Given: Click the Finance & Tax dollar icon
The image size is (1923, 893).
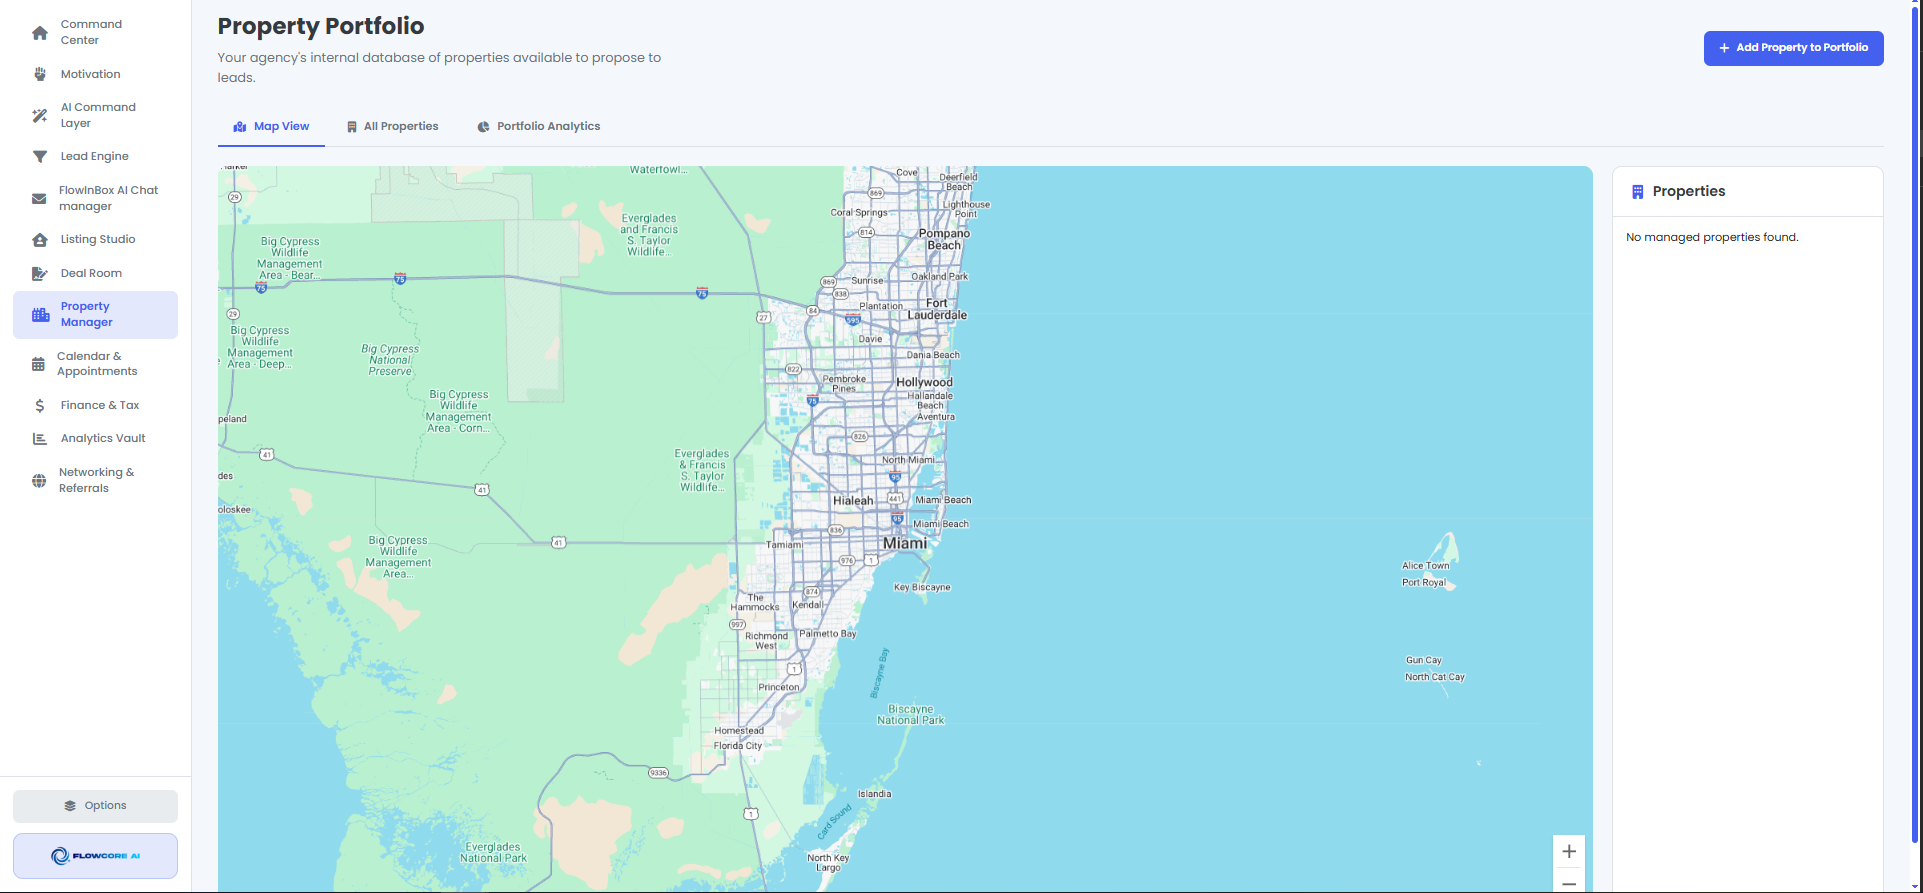Looking at the screenshot, I should point(40,405).
